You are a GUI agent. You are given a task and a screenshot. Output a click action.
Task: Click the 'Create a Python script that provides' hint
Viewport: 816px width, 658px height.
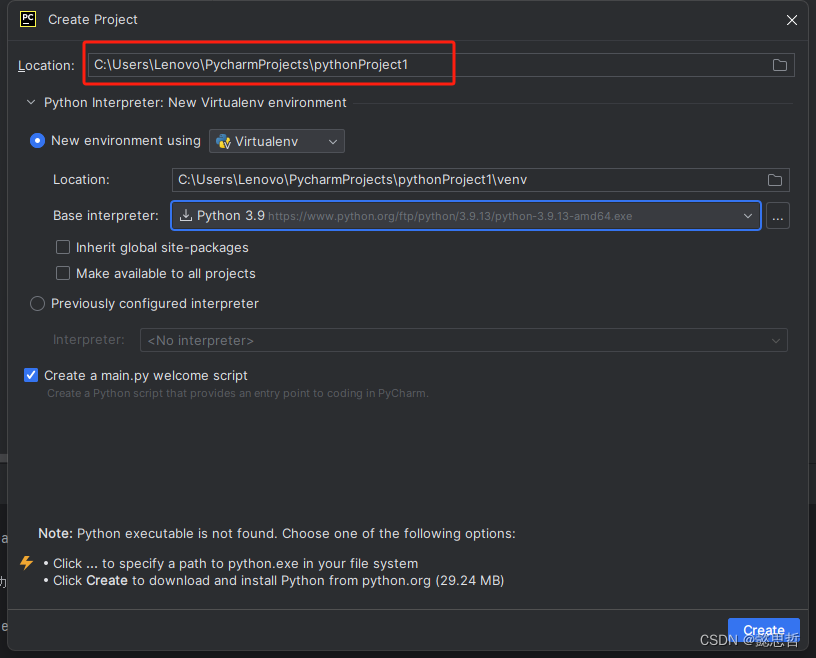238,393
